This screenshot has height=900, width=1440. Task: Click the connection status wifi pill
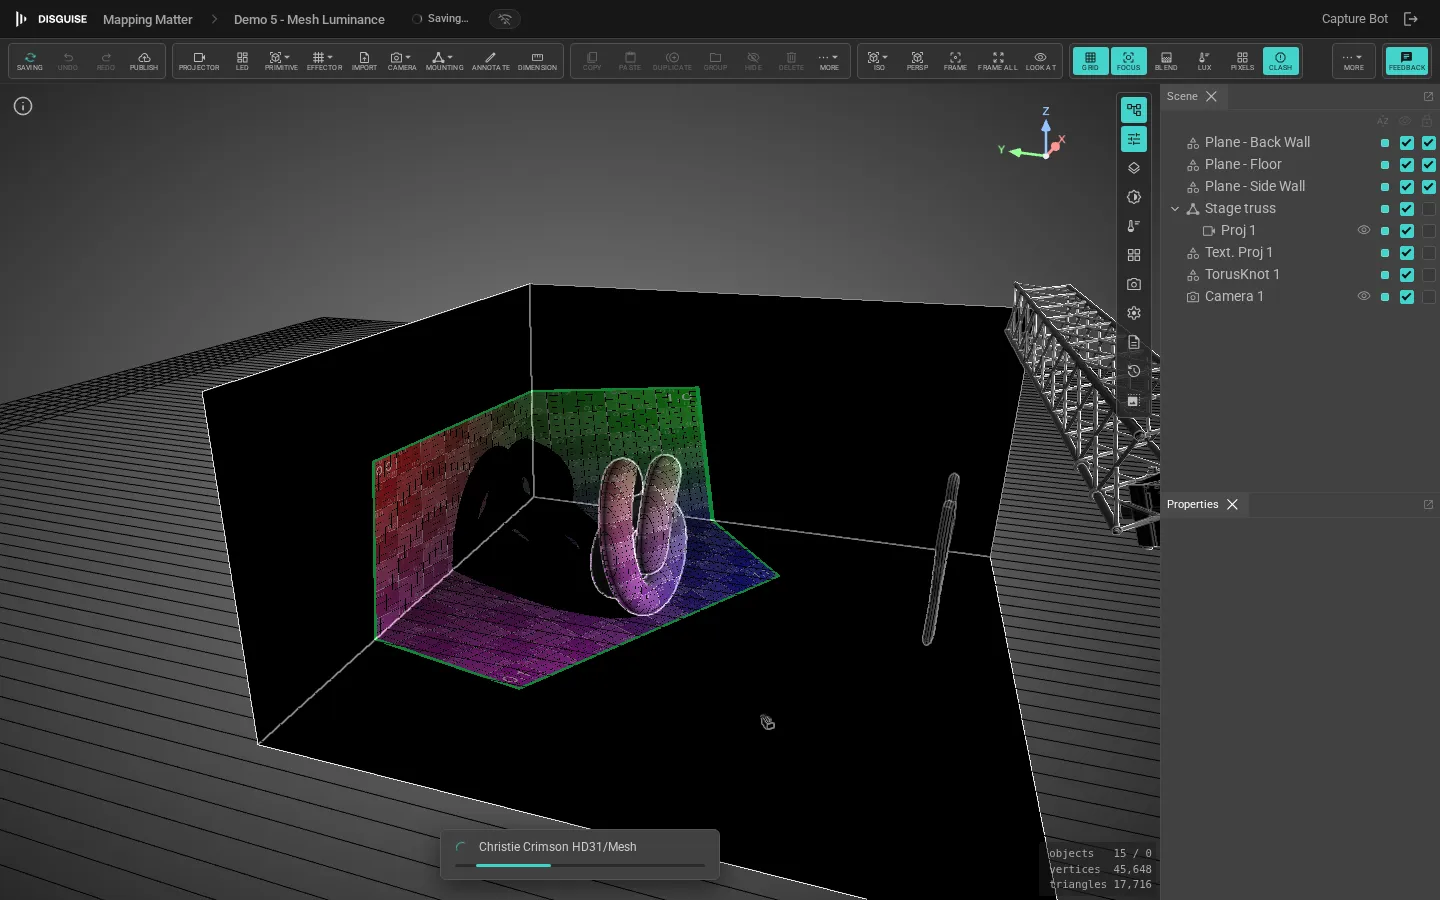(x=505, y=19)
